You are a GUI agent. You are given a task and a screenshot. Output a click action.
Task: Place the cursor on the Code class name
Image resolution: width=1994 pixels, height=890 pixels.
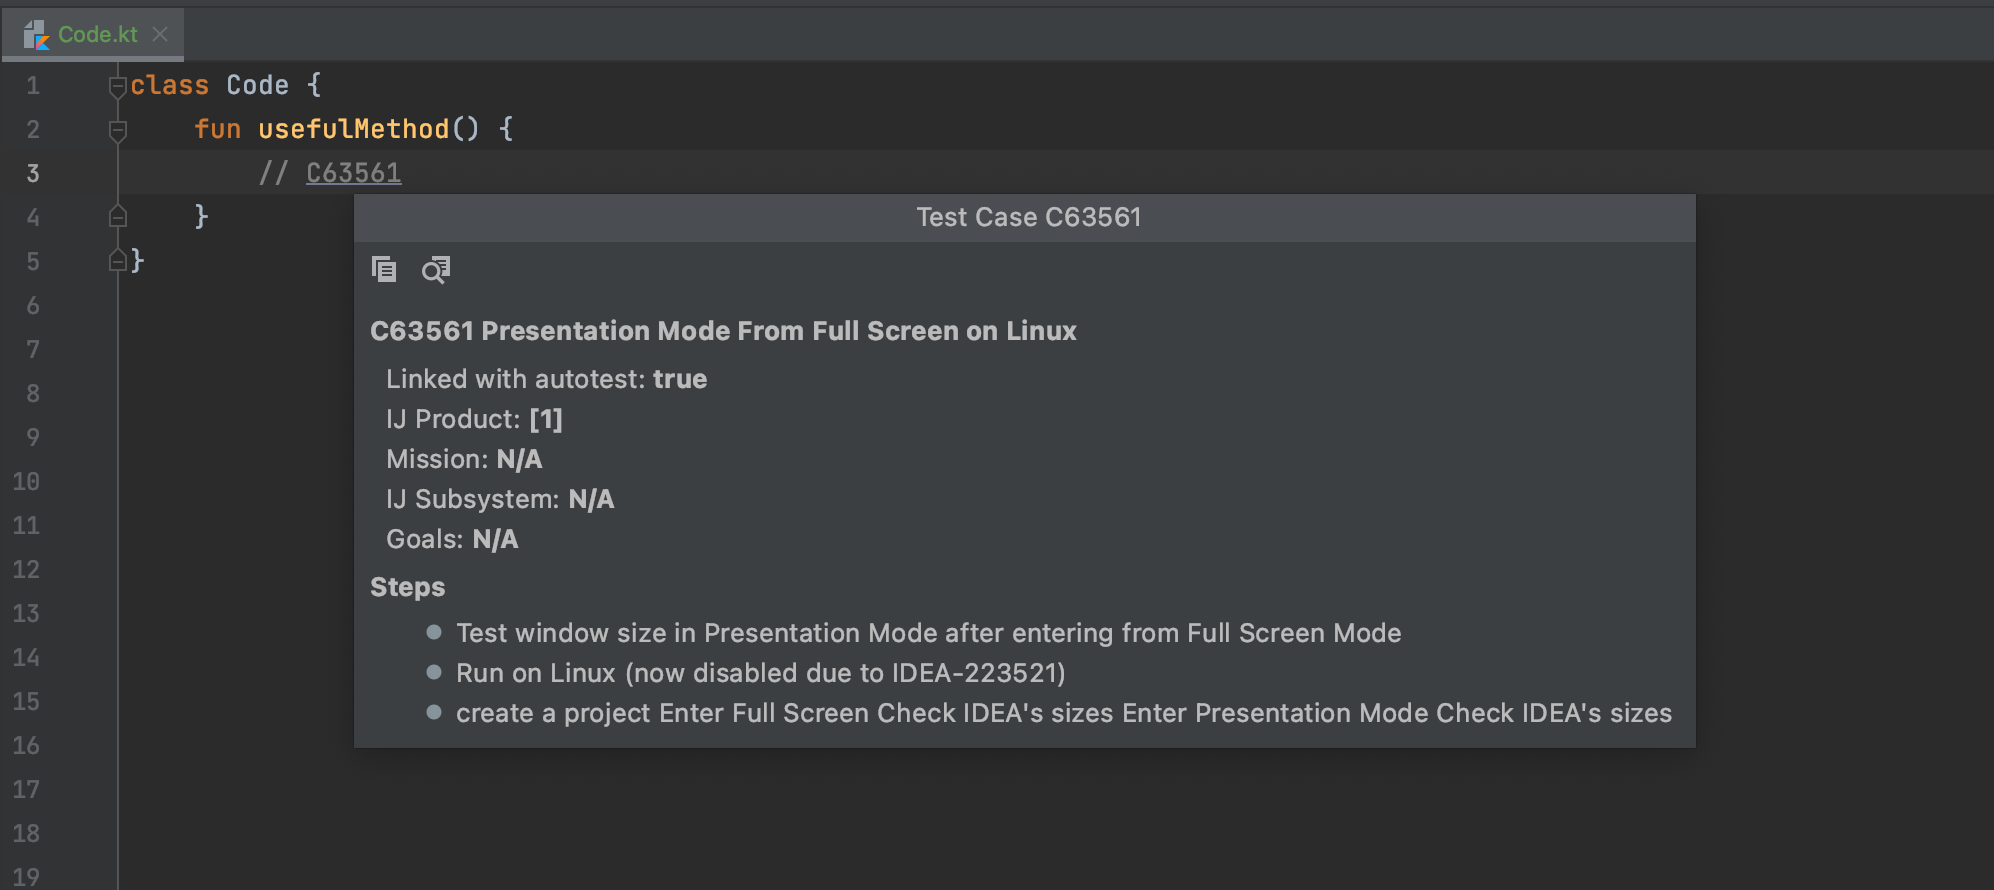(257, 85)
